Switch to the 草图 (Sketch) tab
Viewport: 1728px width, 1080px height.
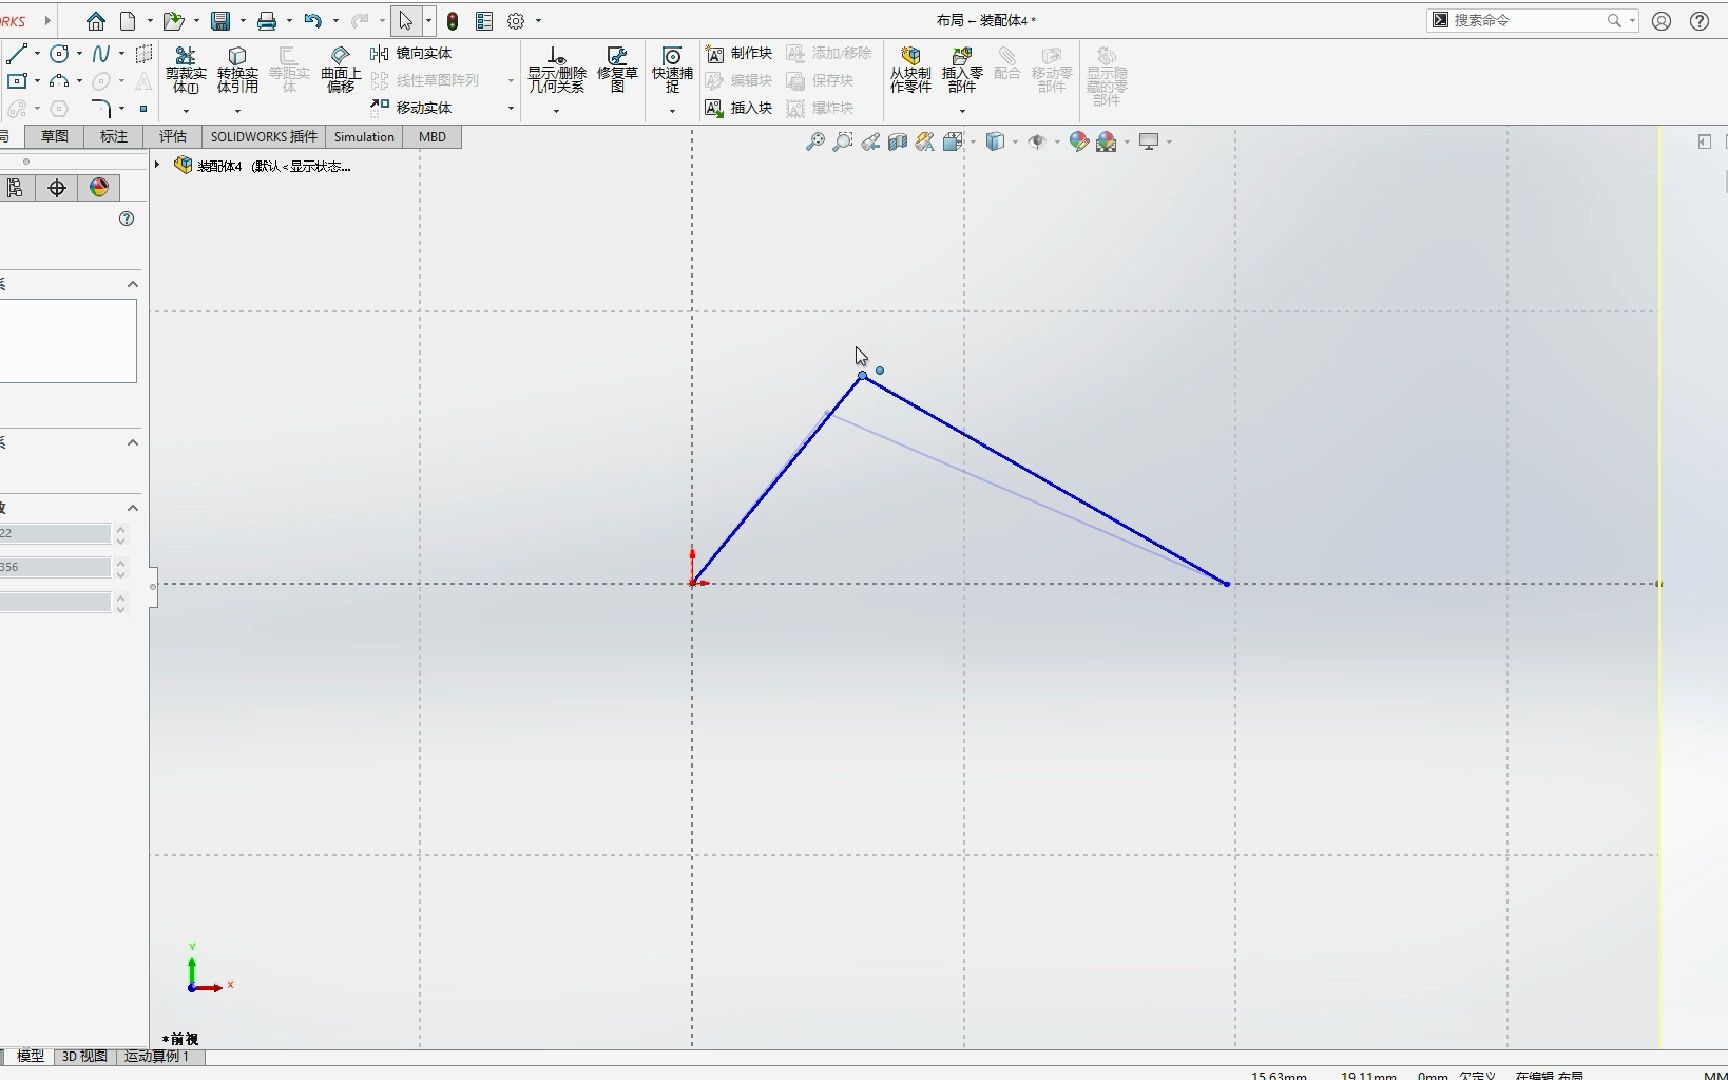(55, 137)
